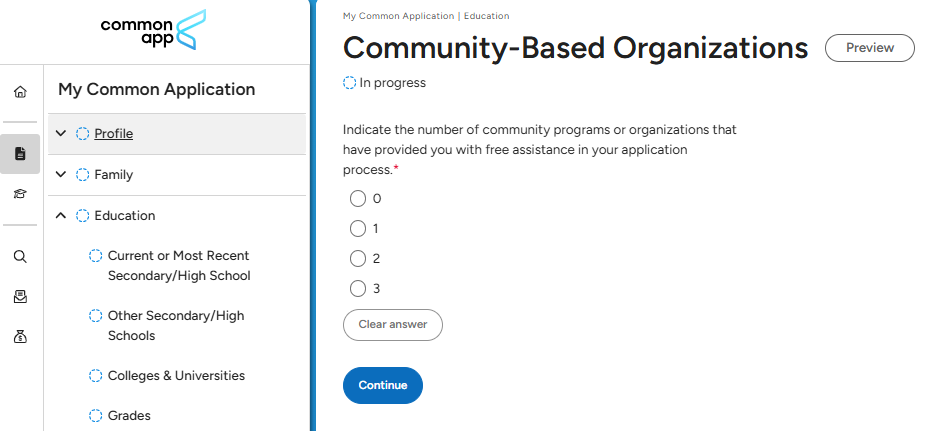The image size is (940, 431).
Task: Click the home icon in the sidebar
Action: click(x=20, y=92)
